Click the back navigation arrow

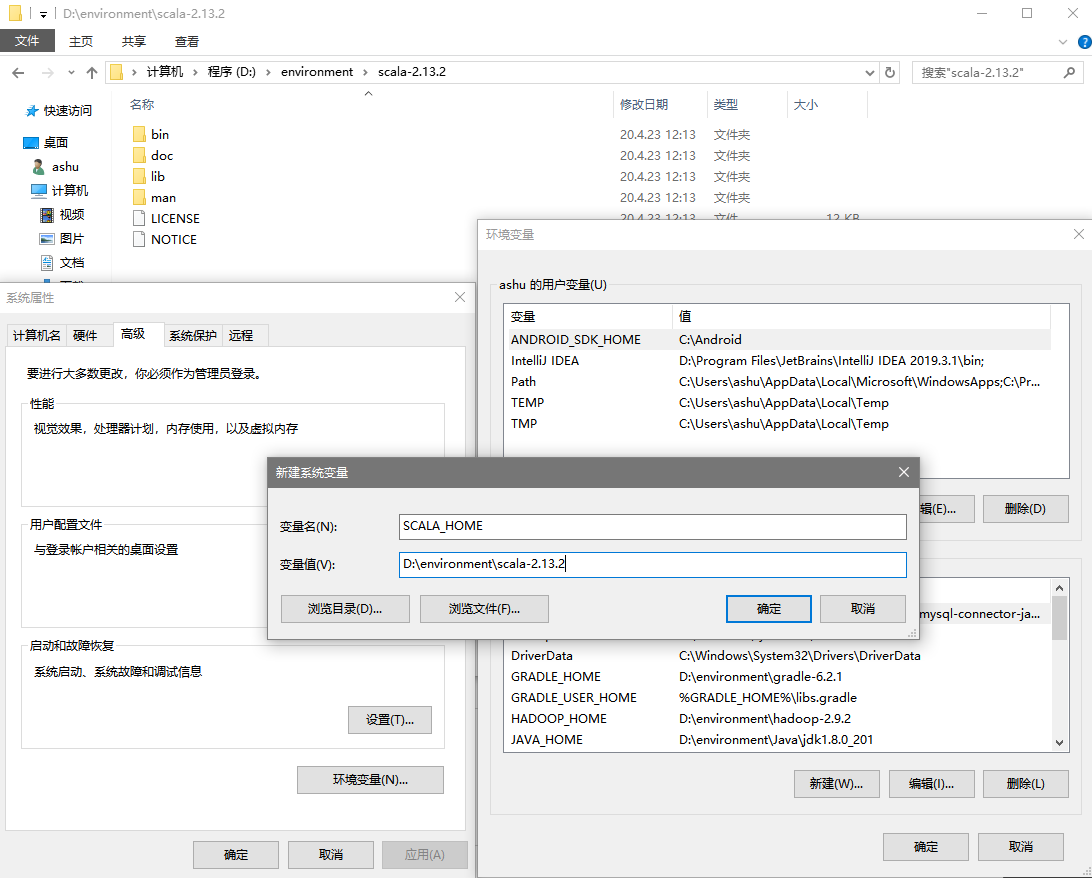pyautogui.click(x=20, y=71)
